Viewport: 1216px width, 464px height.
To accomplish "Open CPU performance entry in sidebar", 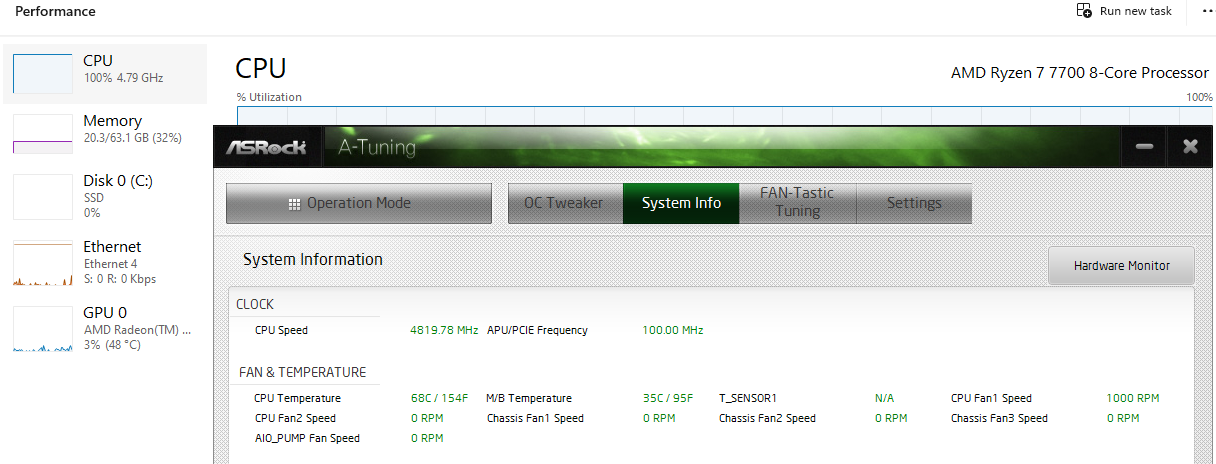I will coord(104,73).
